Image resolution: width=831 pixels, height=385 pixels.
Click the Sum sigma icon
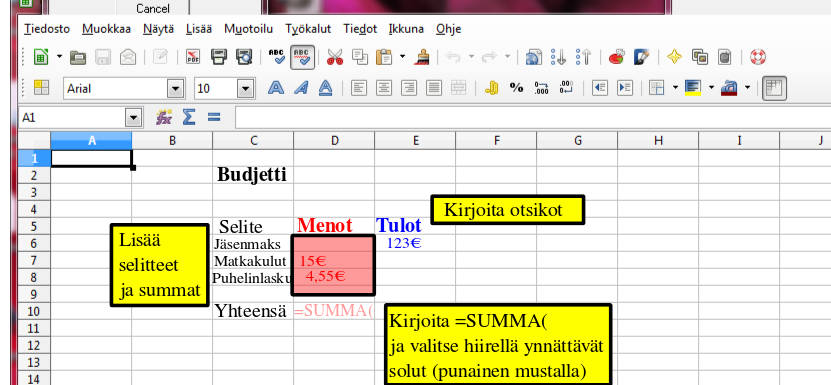click(x=189, y=117)
